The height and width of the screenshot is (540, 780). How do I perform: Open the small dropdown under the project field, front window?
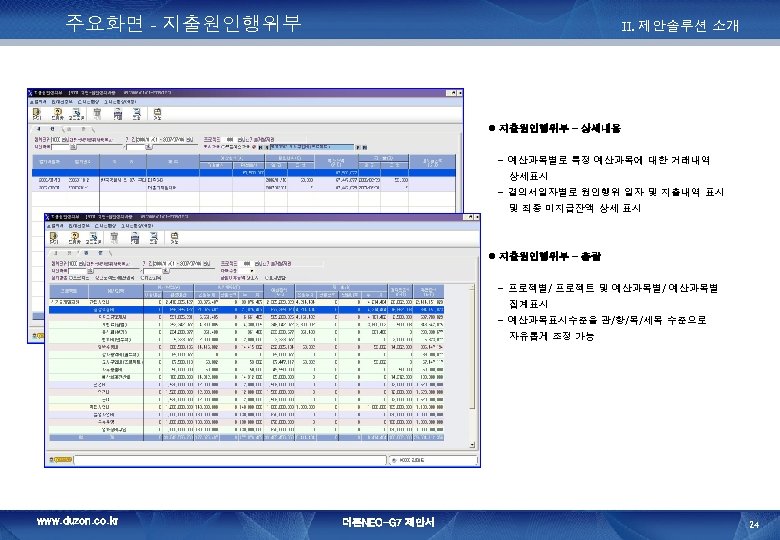pyautogui.click(x=252, y=271)
